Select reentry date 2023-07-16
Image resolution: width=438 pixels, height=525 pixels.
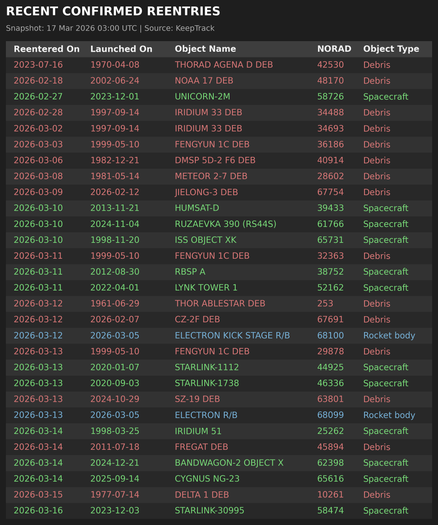[x=38, y=65]
